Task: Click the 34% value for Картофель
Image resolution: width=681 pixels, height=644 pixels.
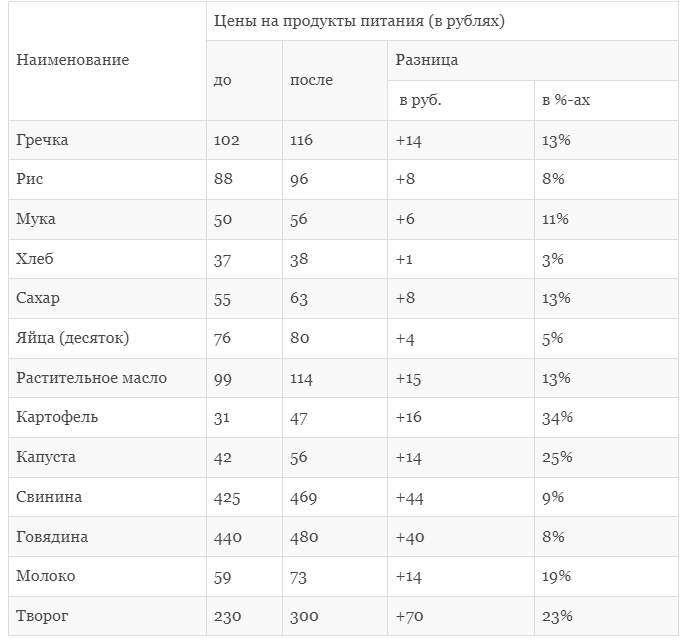Action: [557, 417]
